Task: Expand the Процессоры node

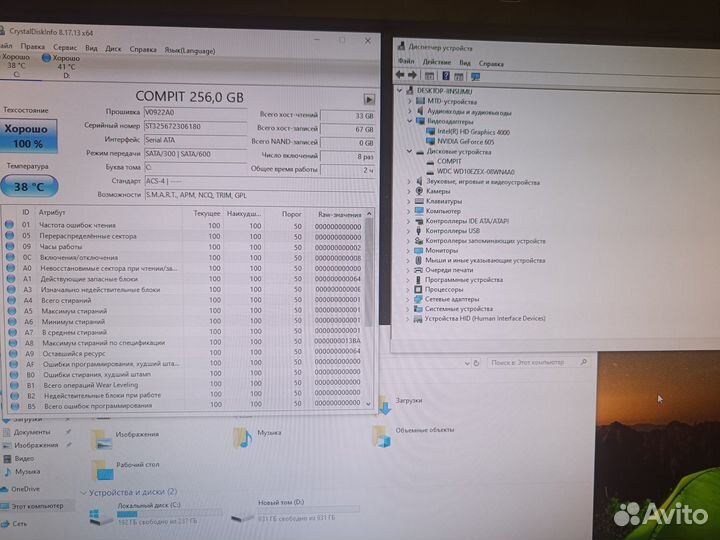Action: 408,290
